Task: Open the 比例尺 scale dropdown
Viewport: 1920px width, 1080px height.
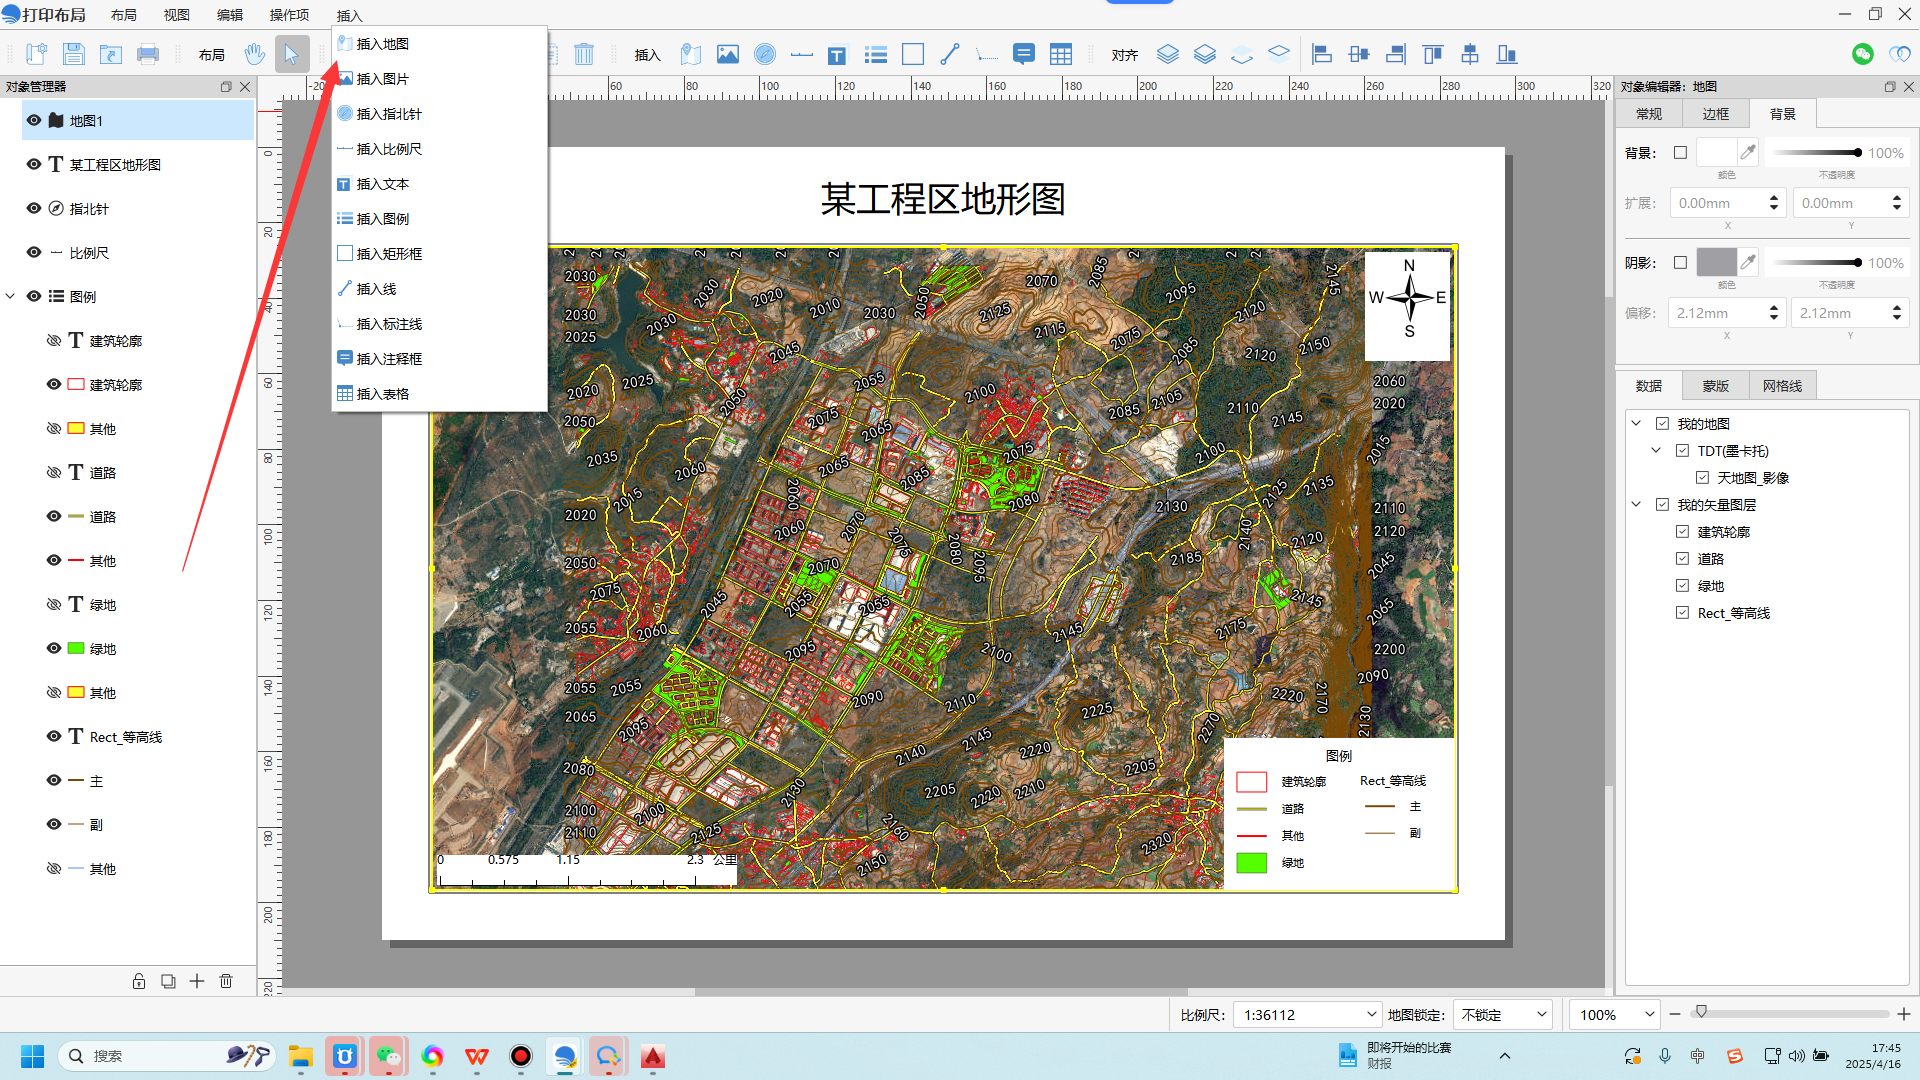Action: (x=1371, y=1014)
